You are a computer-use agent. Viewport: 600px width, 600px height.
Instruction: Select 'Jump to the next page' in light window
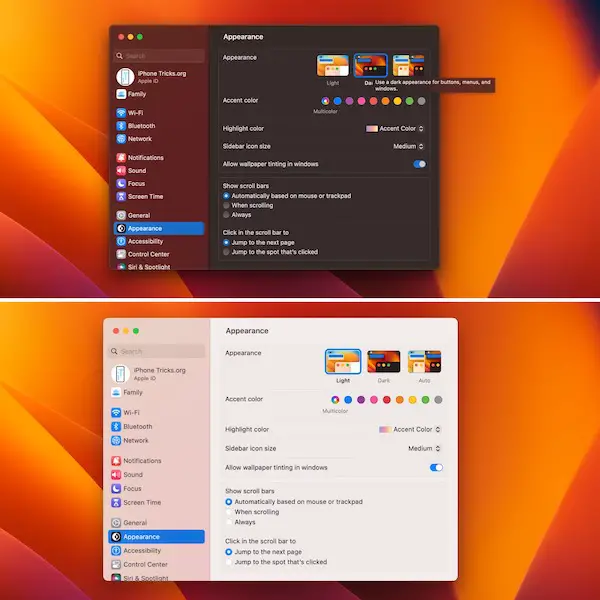(x=228, y=552)
